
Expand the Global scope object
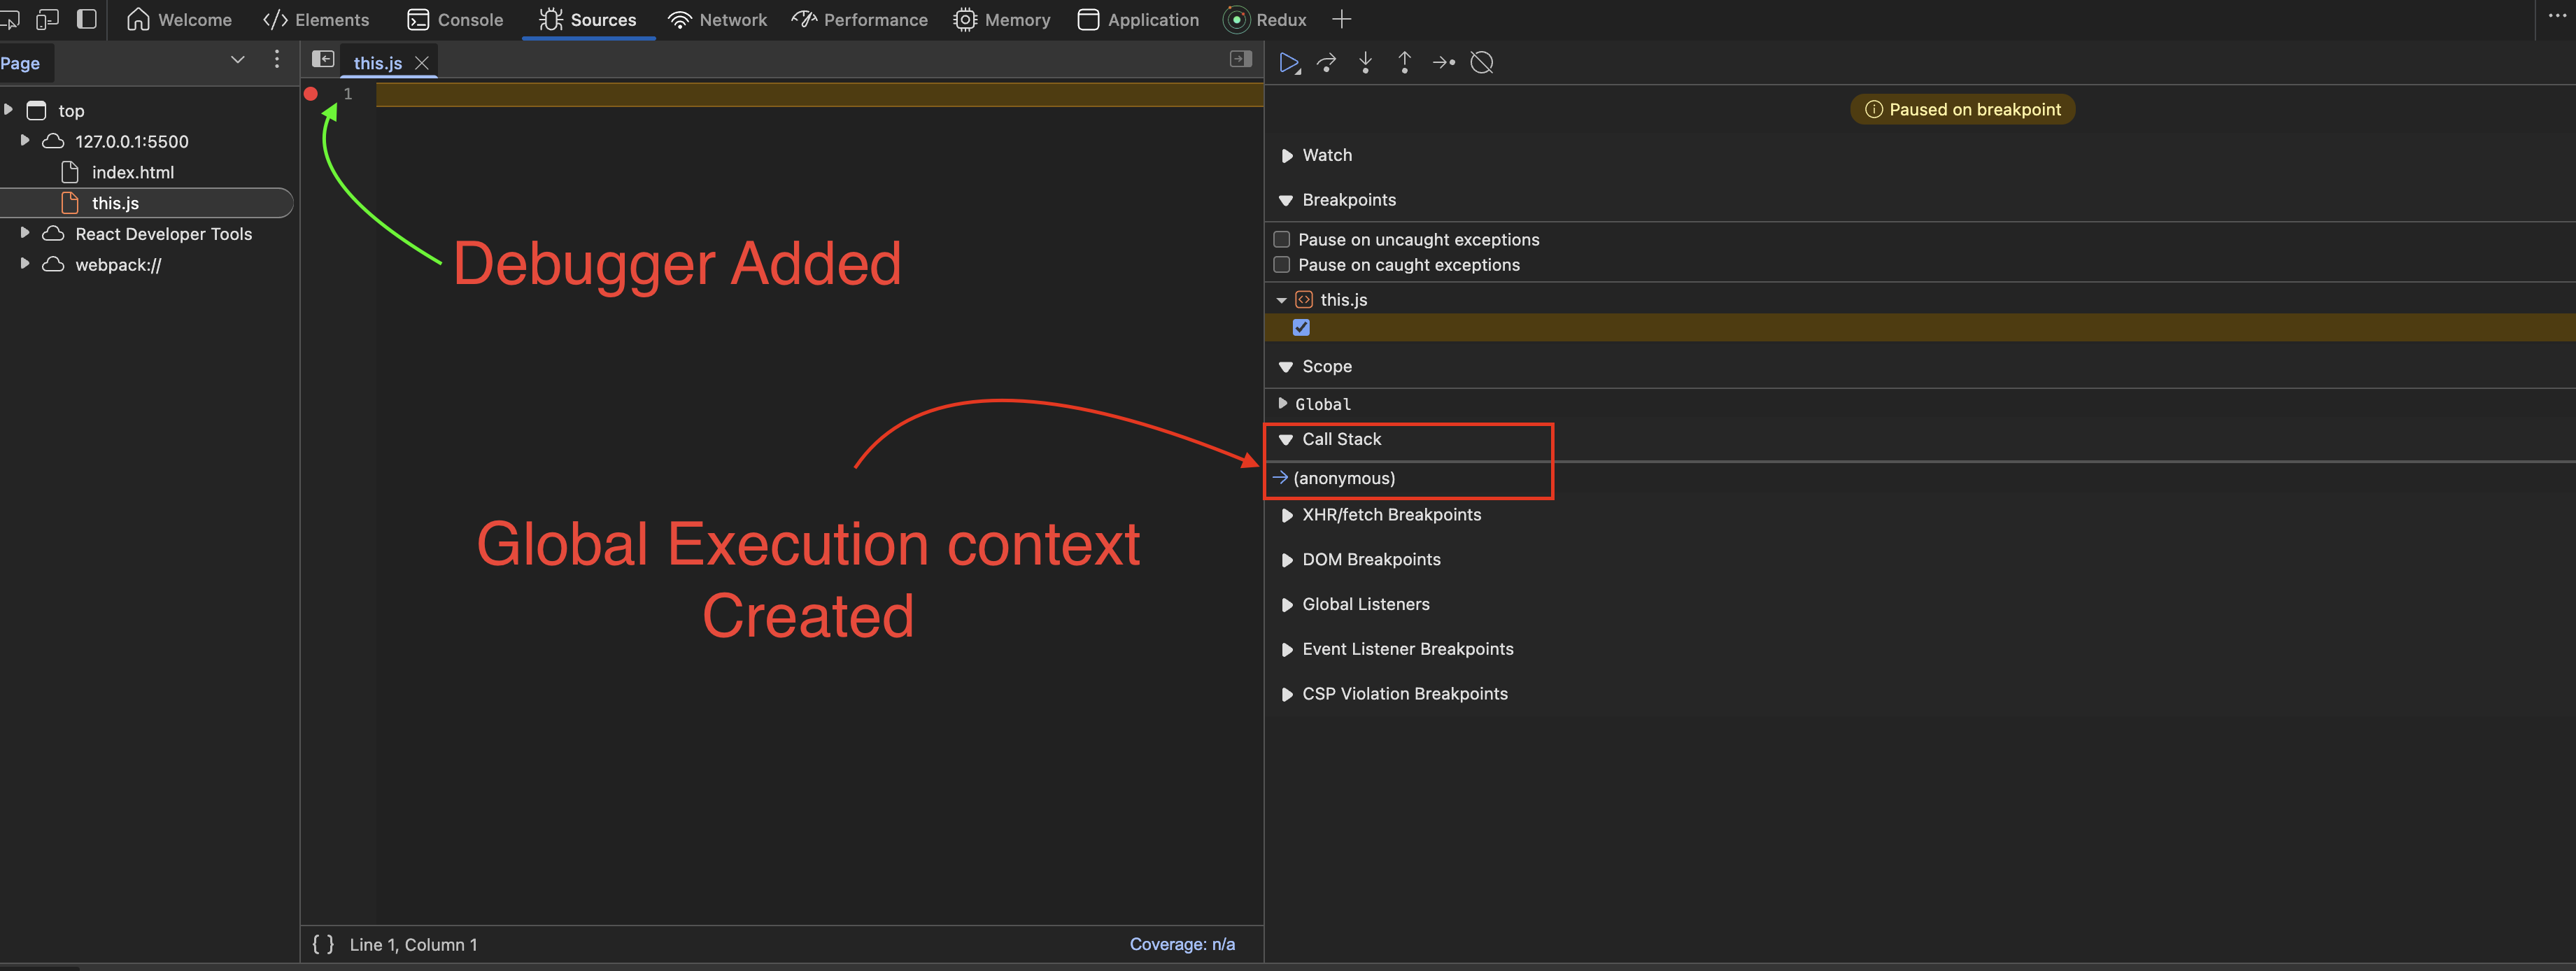click(1282, 403)
